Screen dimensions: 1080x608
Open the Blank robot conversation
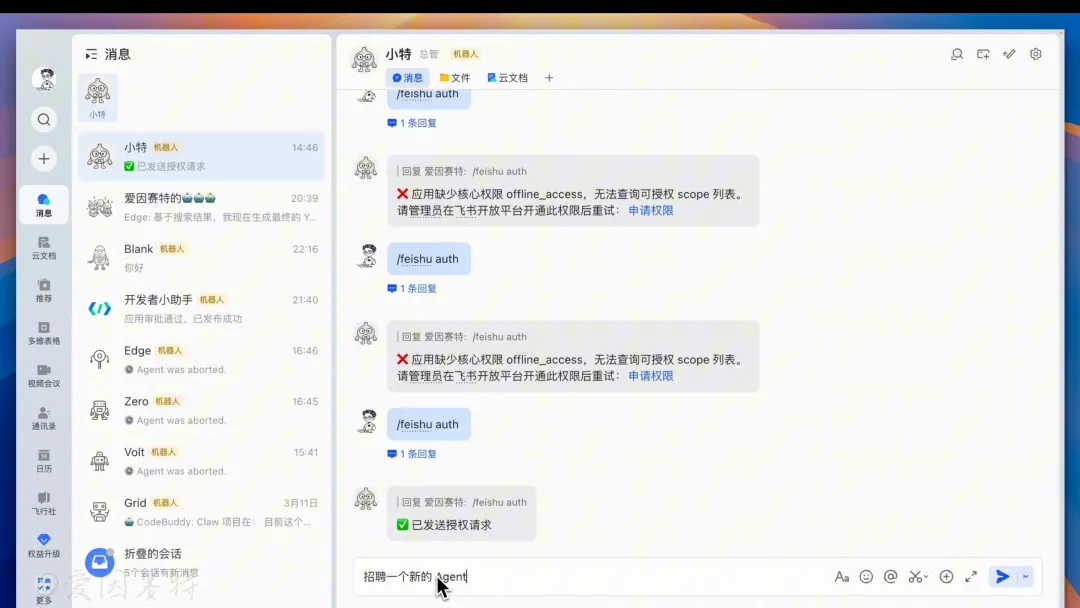201,258
